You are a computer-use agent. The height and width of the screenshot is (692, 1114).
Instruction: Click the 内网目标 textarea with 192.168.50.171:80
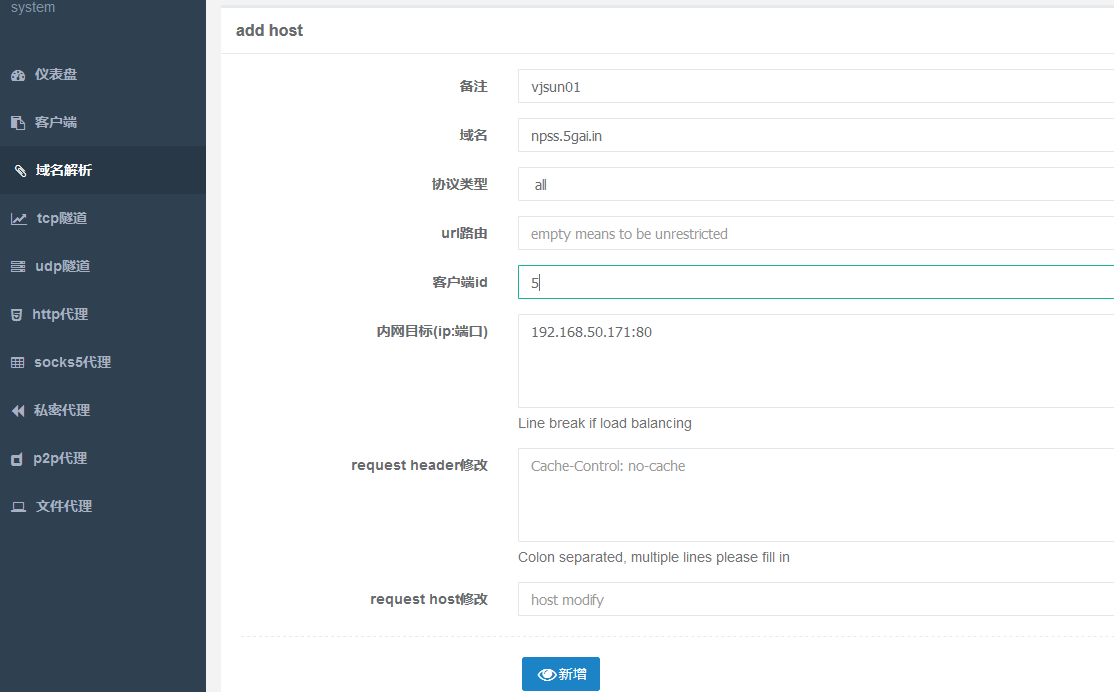[815, 361]
